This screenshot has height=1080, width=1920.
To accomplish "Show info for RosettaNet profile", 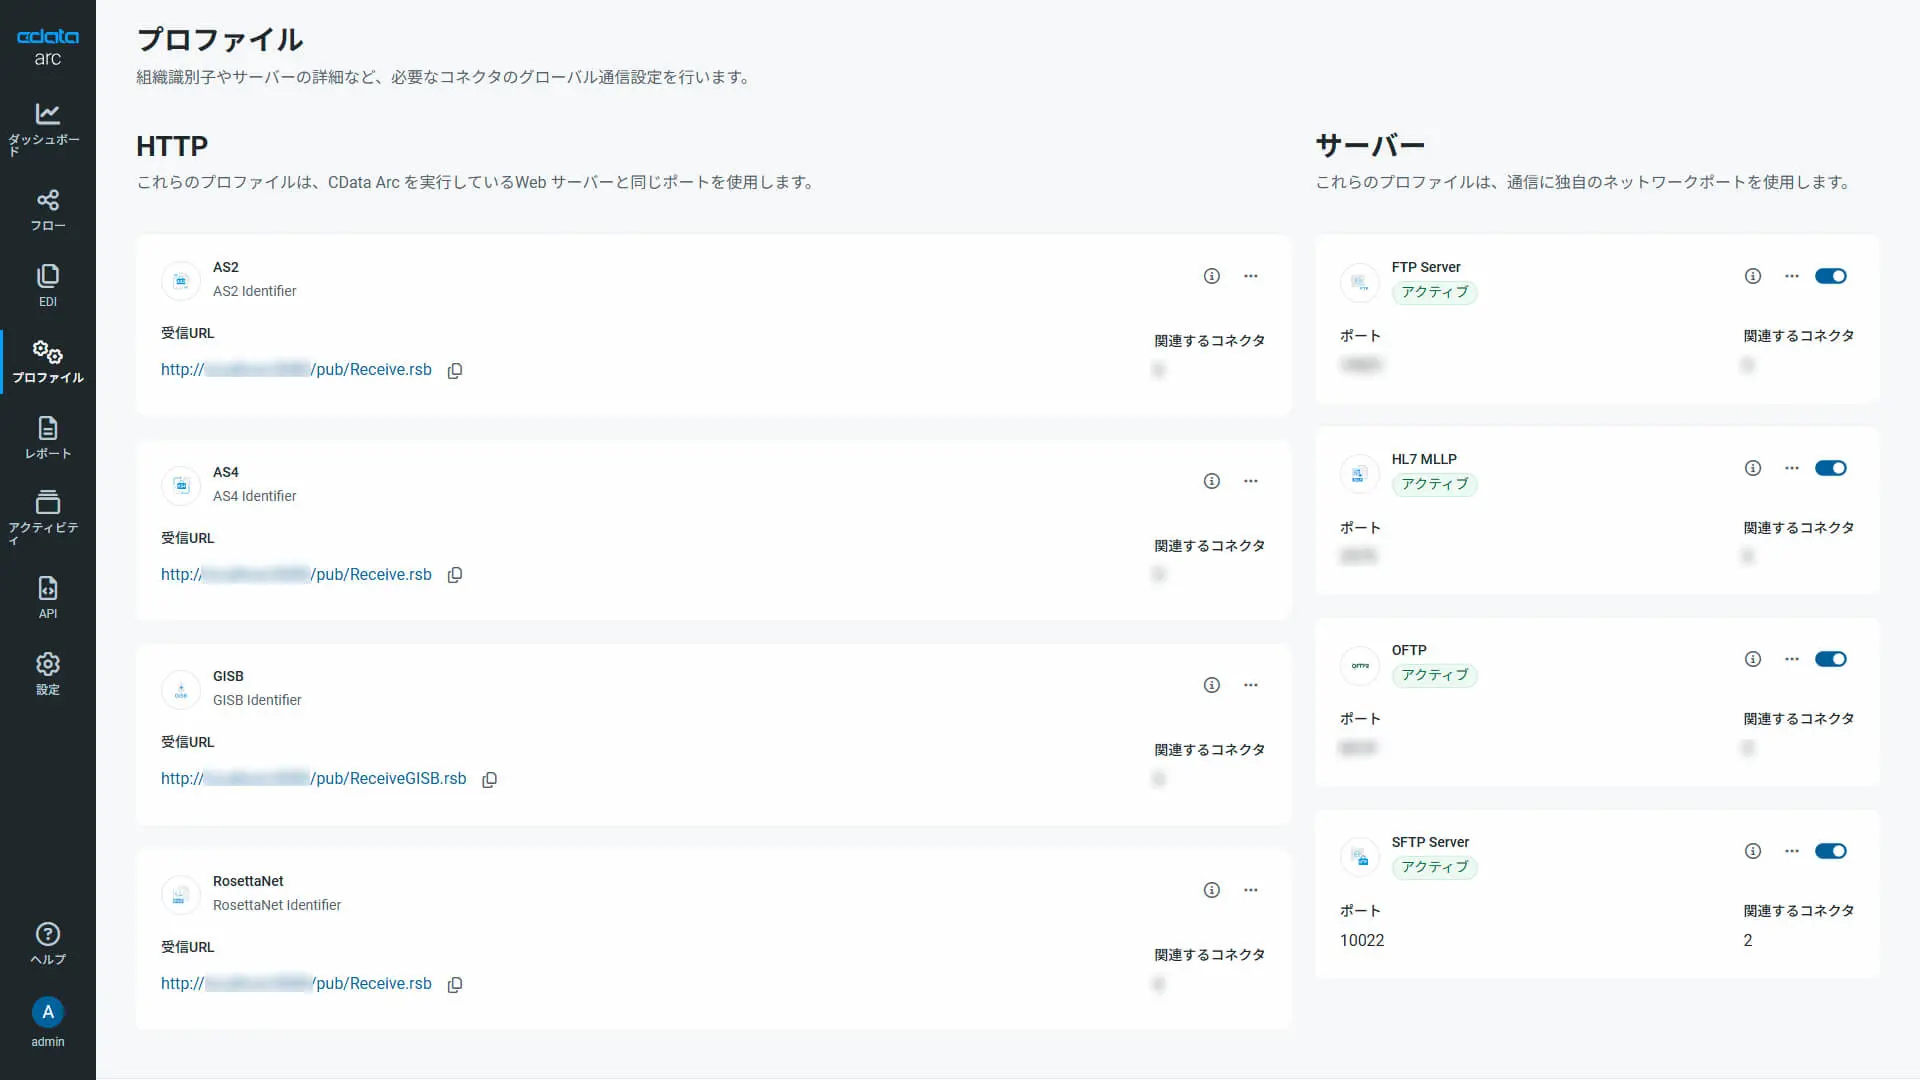I will 1211,890.
